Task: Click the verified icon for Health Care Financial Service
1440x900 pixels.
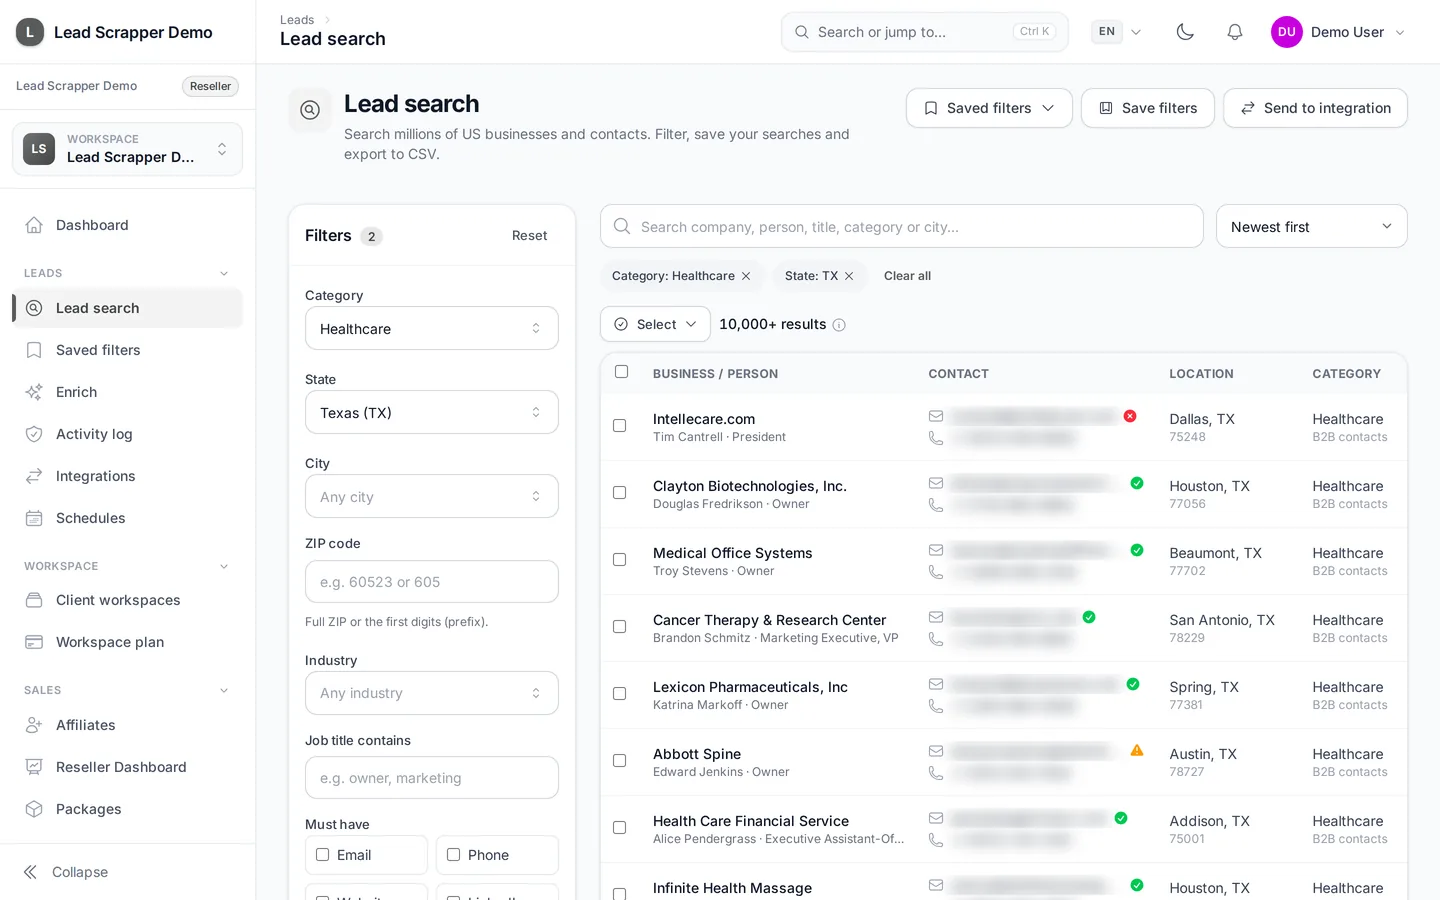Action: [x=1121, y=818]
